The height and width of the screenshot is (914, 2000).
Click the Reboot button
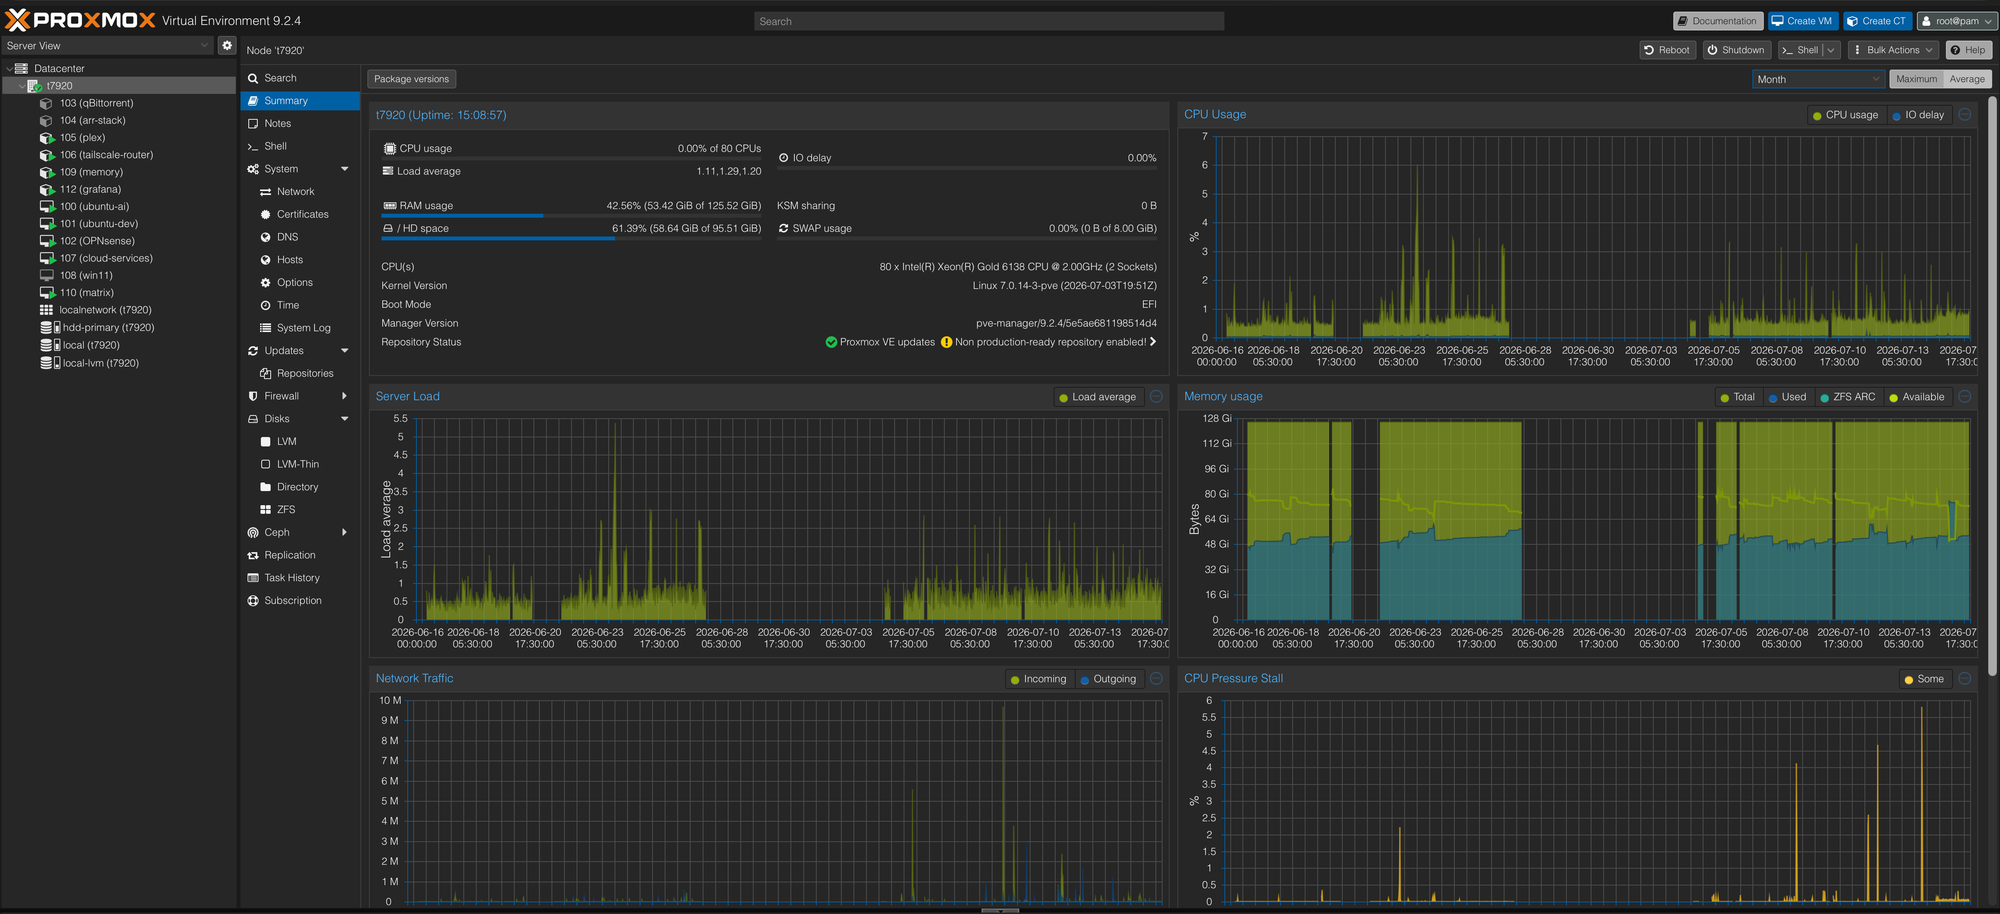point(1667,50)
